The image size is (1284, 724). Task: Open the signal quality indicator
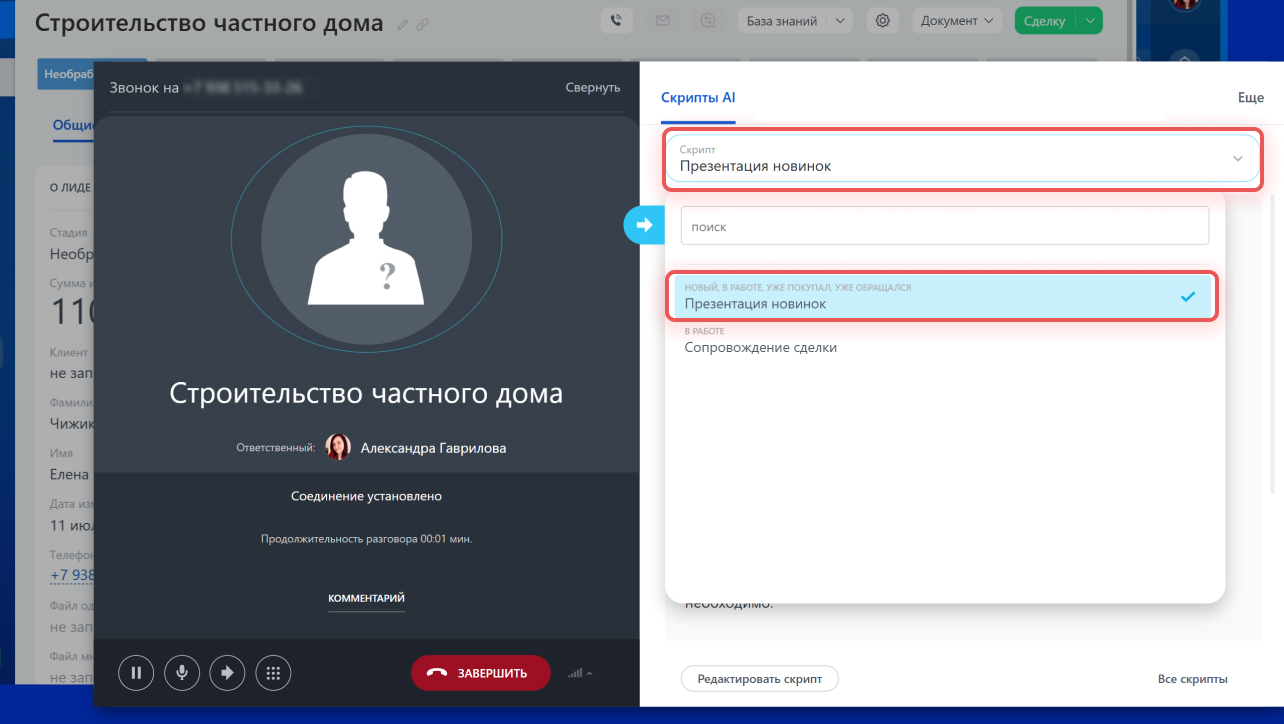[x=579, y=673]
